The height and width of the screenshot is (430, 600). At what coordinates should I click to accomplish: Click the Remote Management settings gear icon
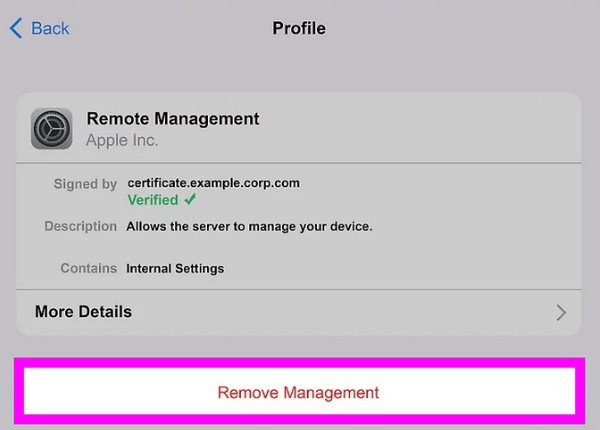(51, 129)
